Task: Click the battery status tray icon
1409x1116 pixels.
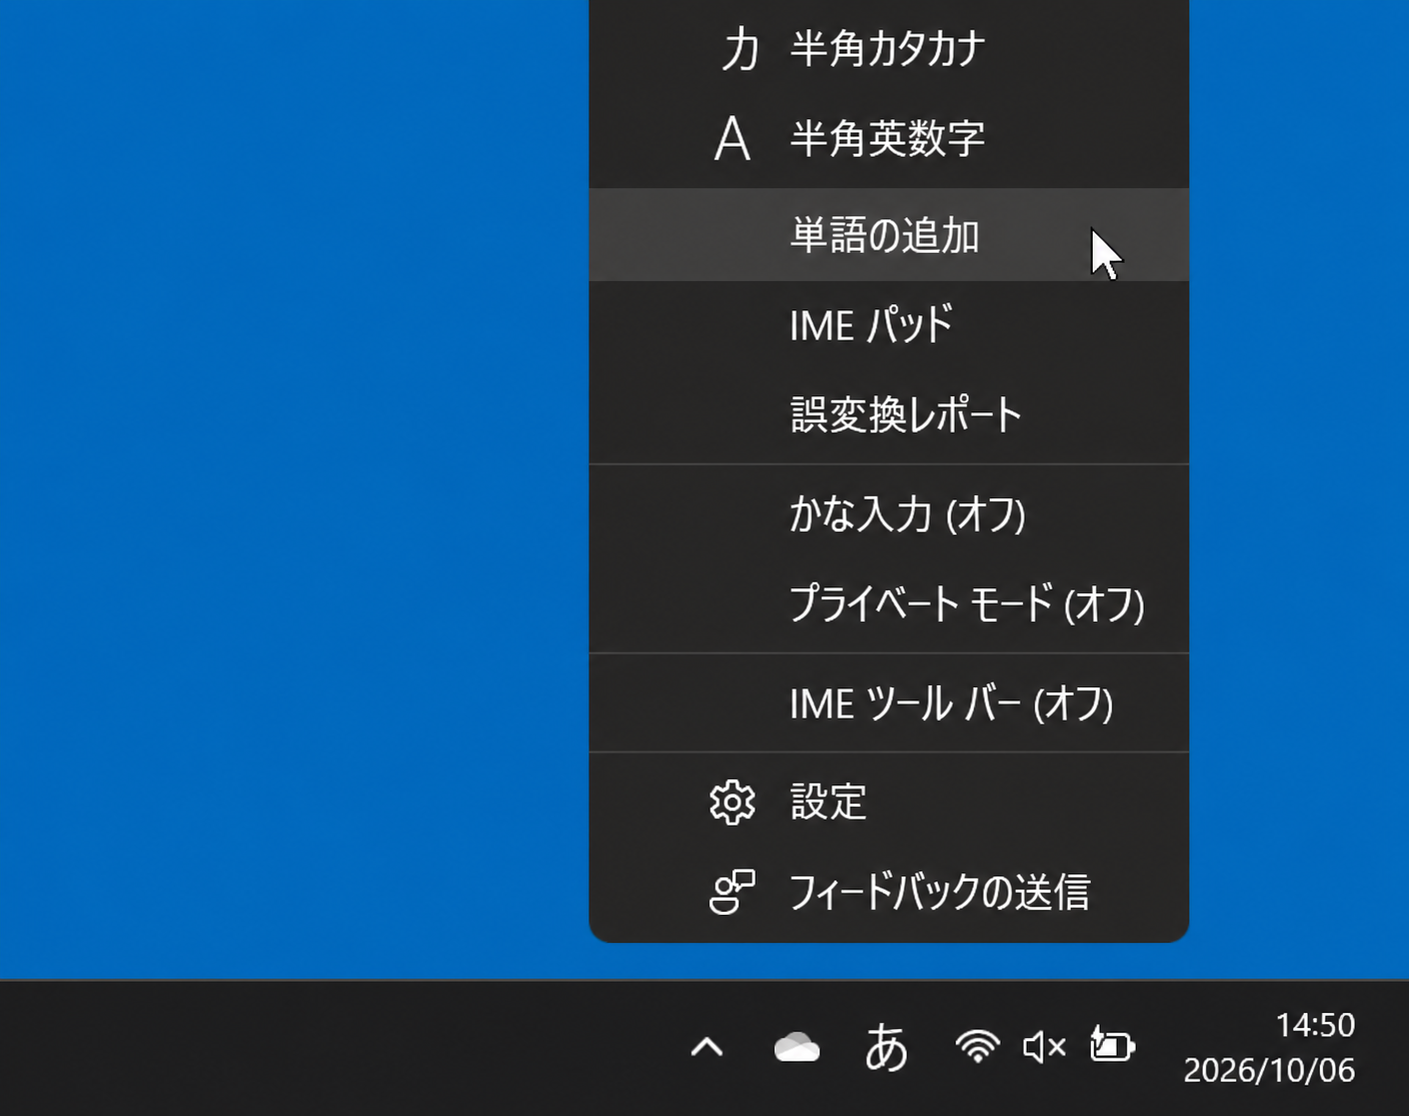Action: coord(1111,1046)
